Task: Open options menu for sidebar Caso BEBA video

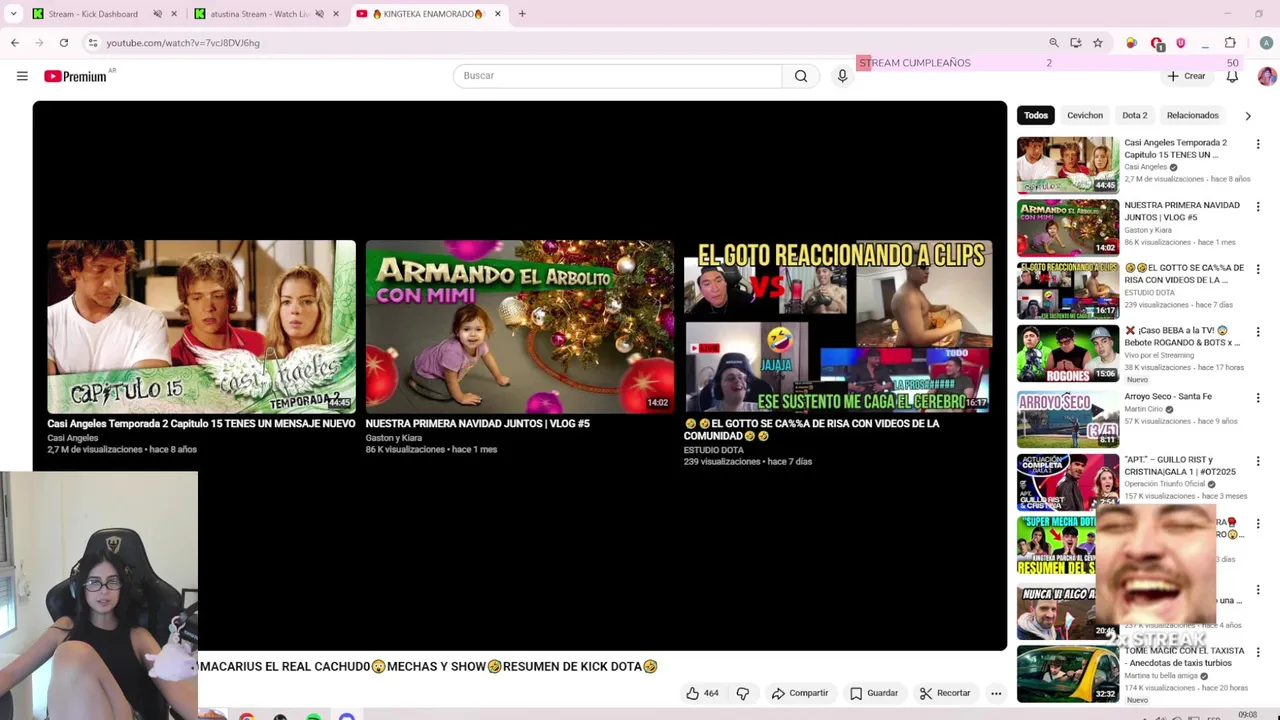Action: (x=1258, y=332)
